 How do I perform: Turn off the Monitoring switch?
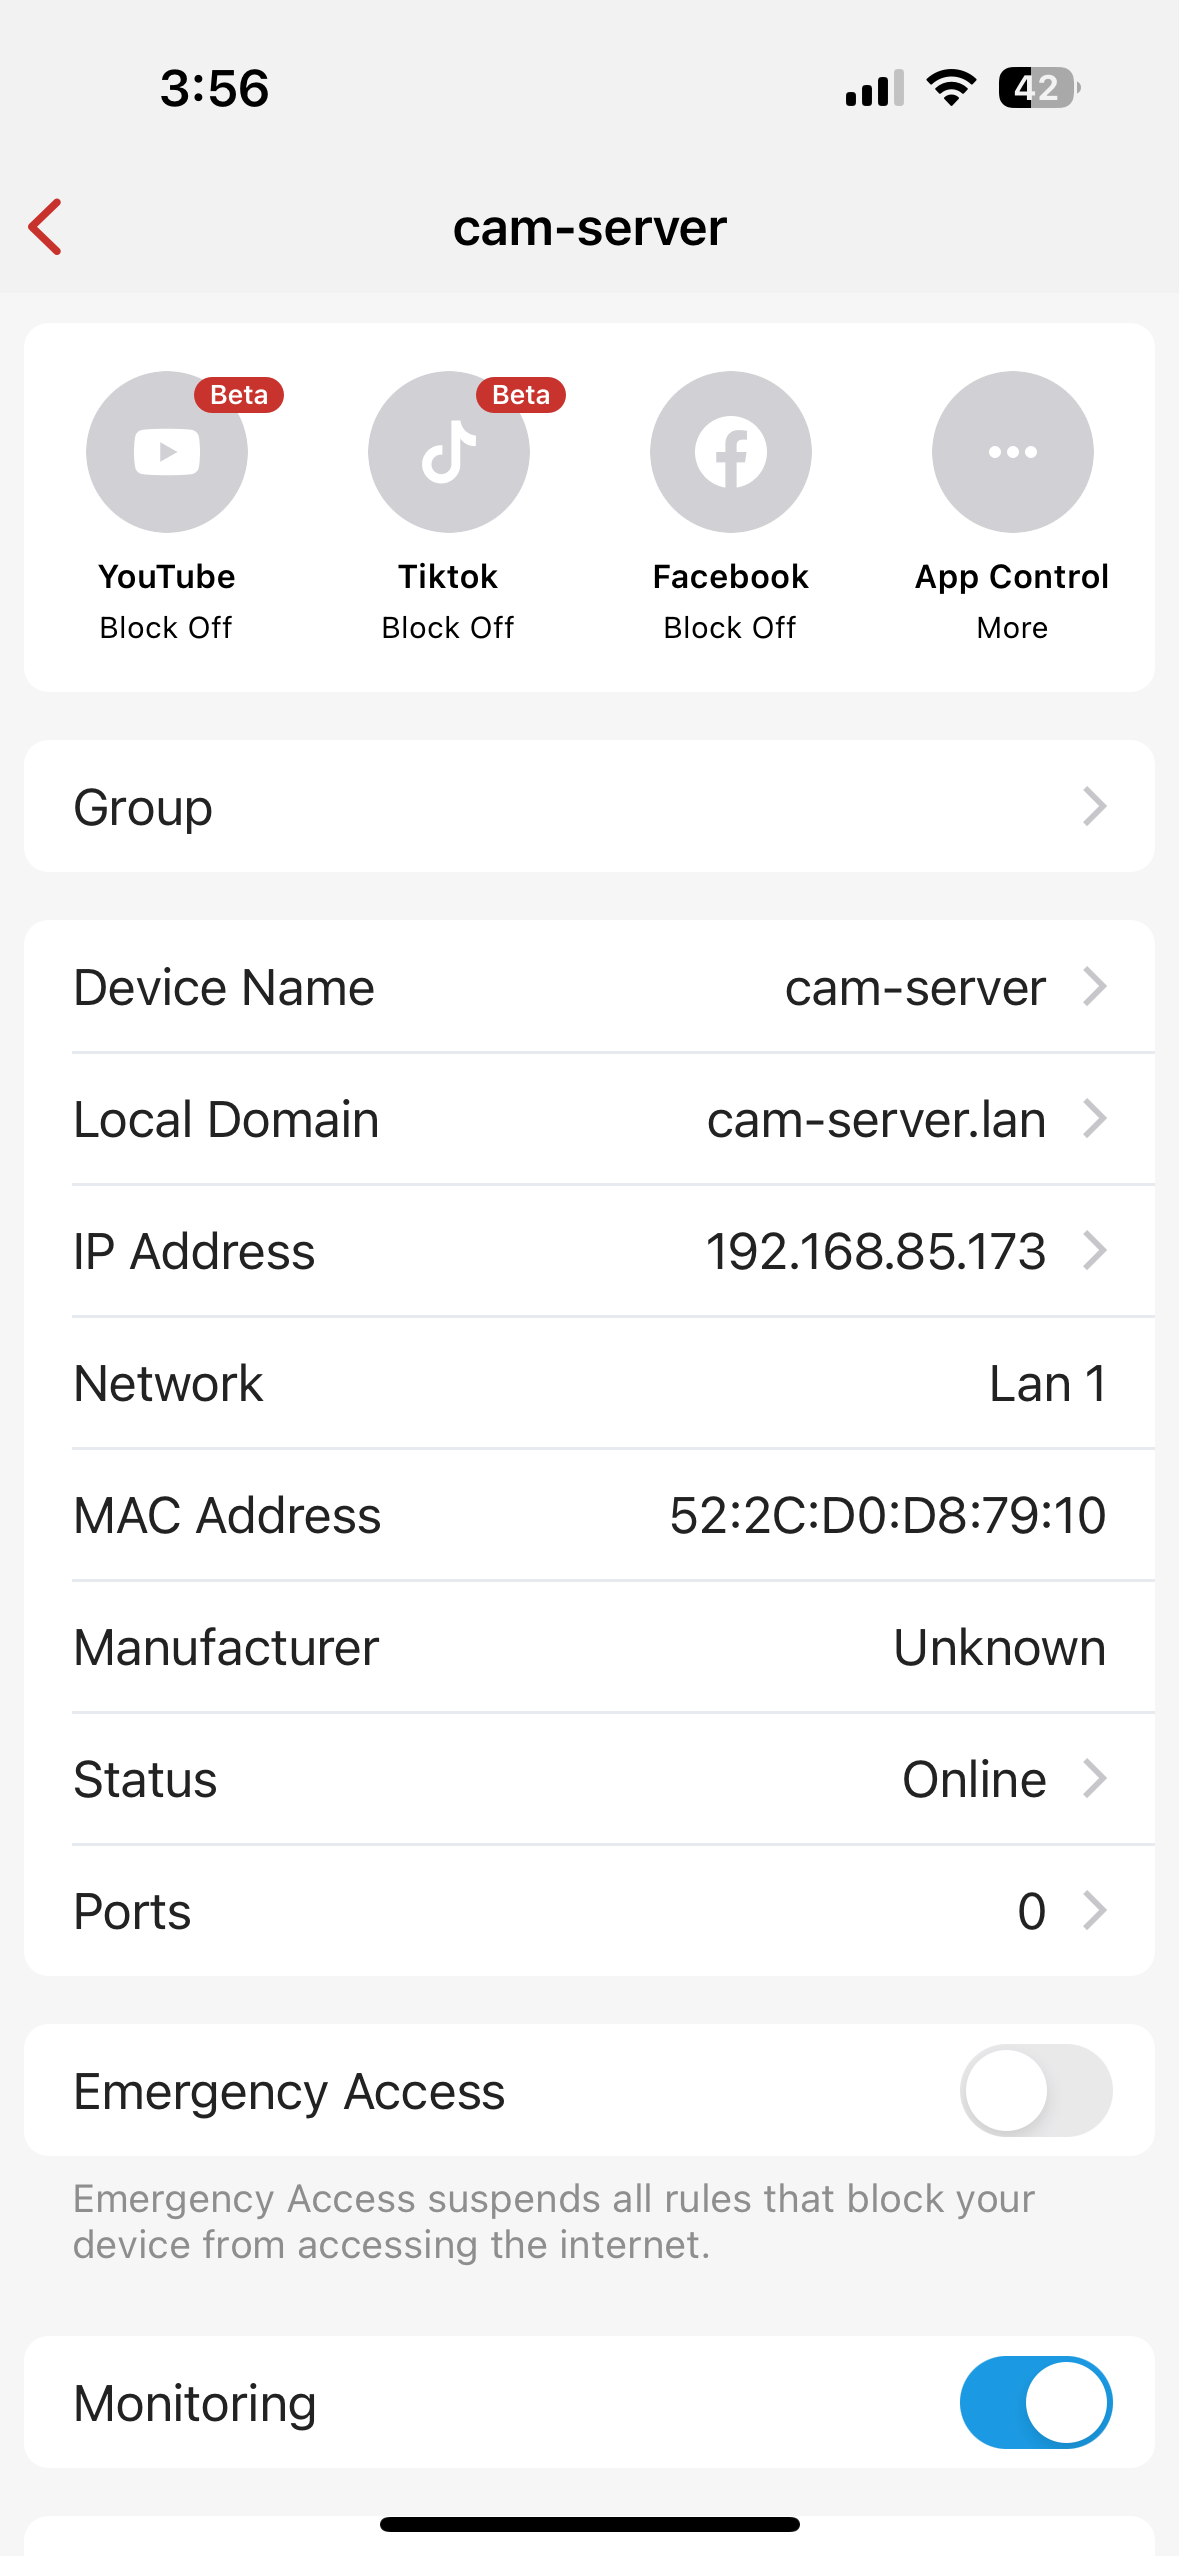tap(1035, 2402)
